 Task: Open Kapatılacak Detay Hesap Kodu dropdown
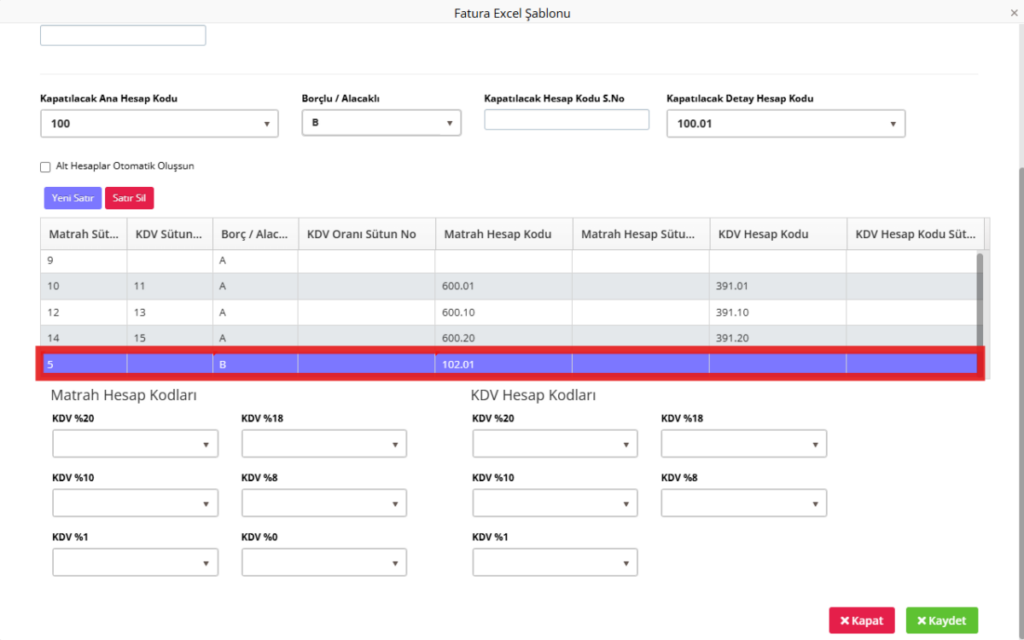[786, 123]
